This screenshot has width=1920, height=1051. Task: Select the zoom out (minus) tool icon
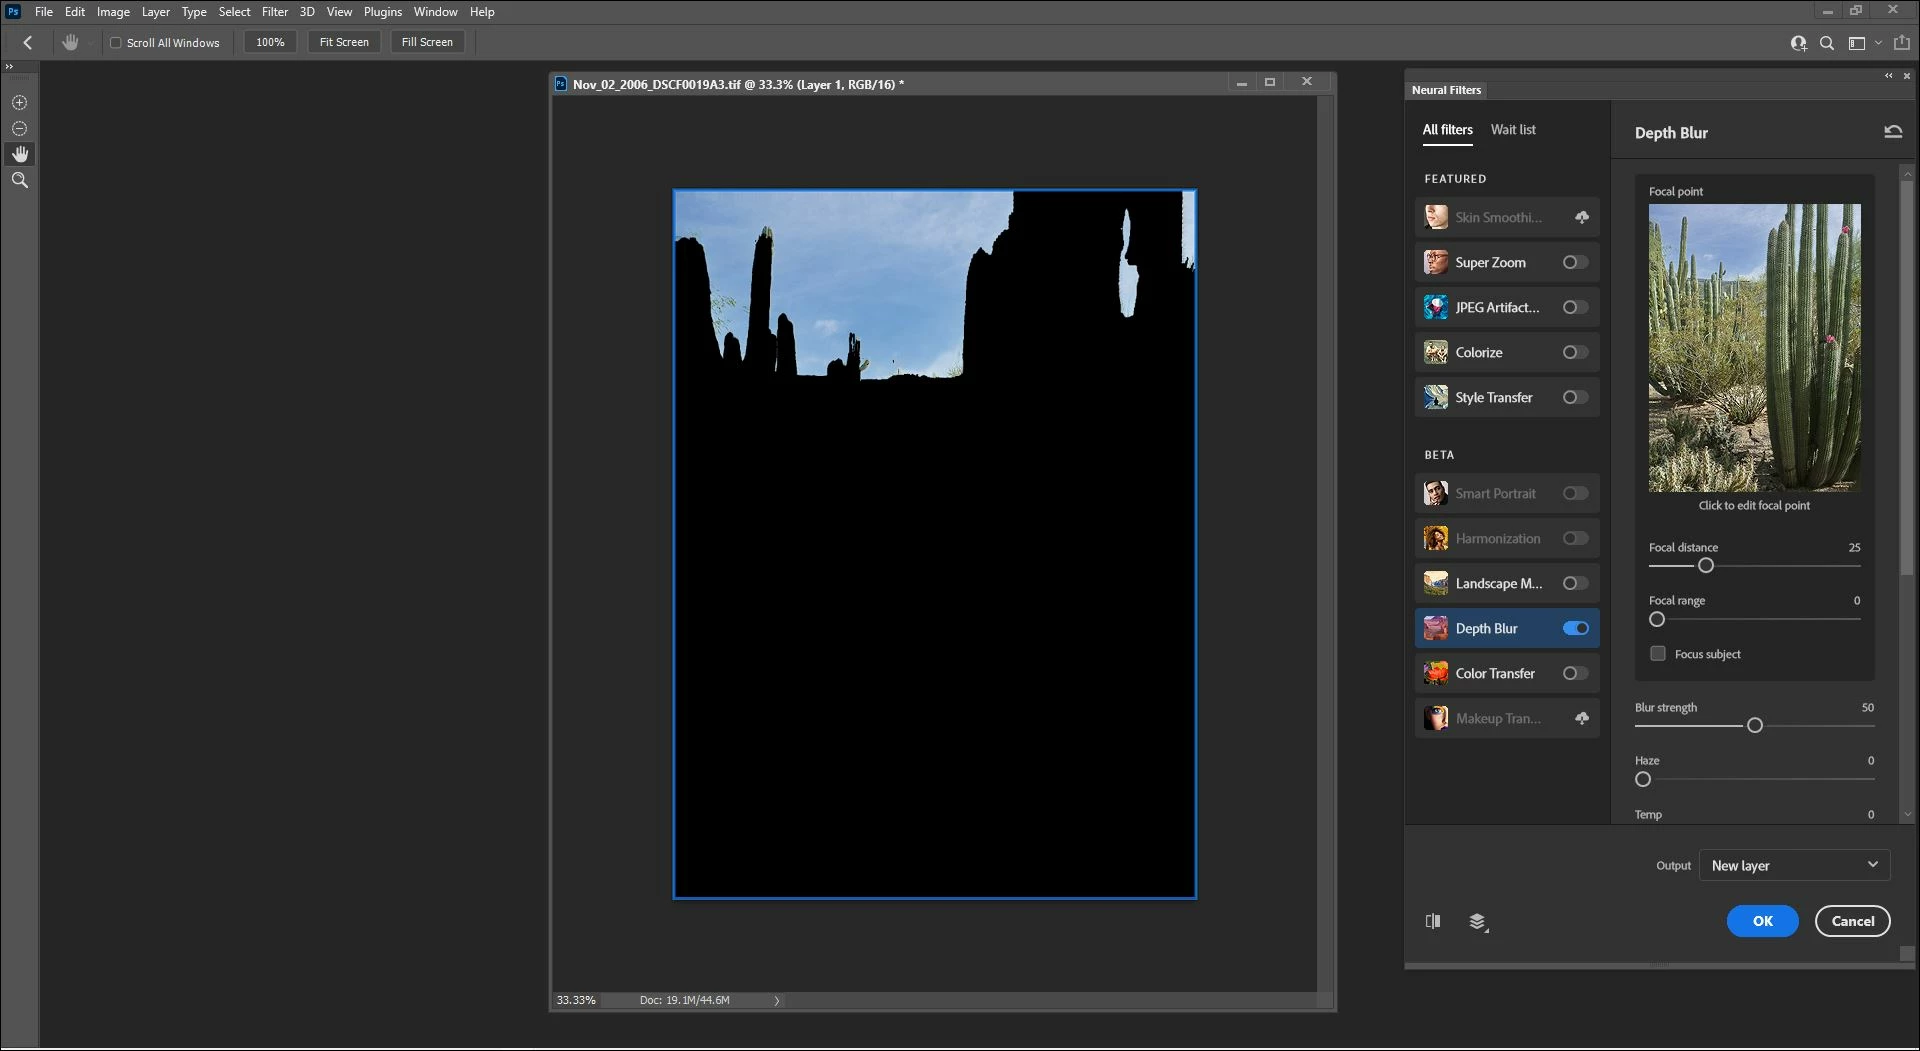(x=19, y=129)
